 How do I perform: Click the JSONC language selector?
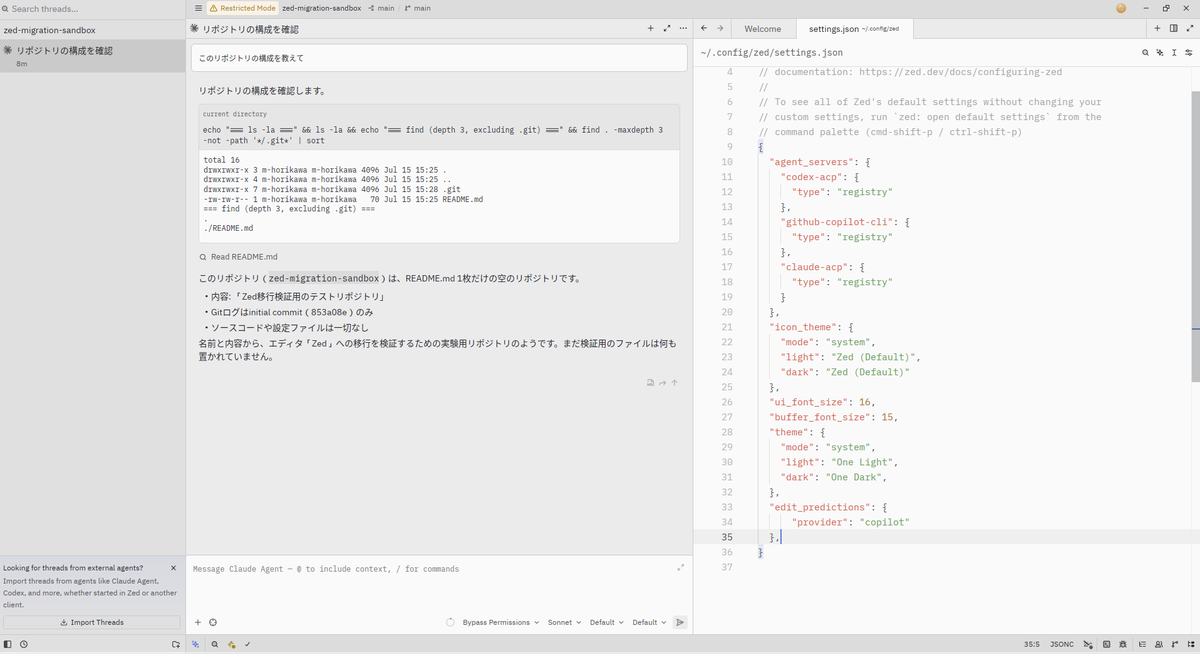click(x=1062, y=645)
